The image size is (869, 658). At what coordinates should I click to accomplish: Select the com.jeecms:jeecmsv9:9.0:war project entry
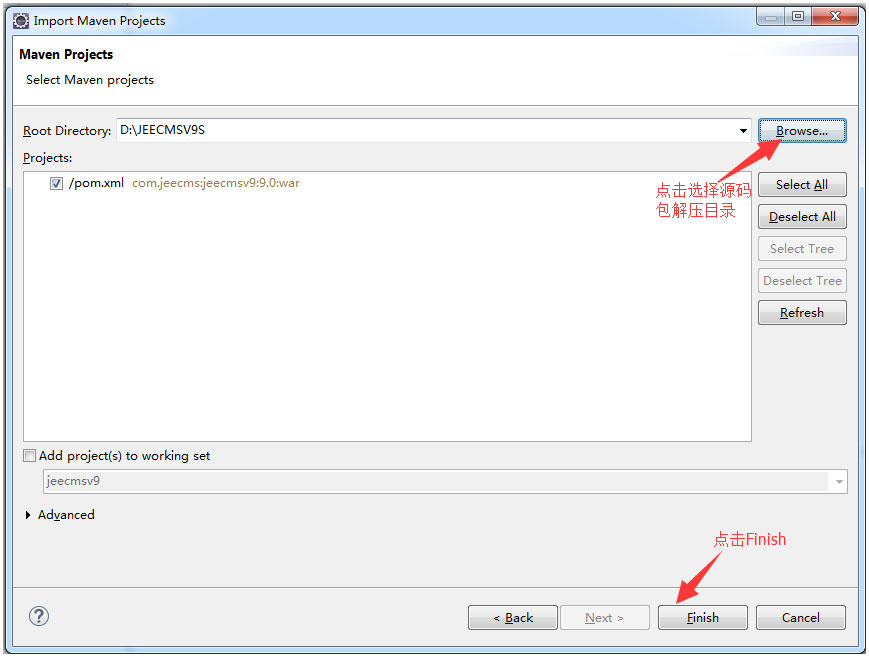point(215,184)
